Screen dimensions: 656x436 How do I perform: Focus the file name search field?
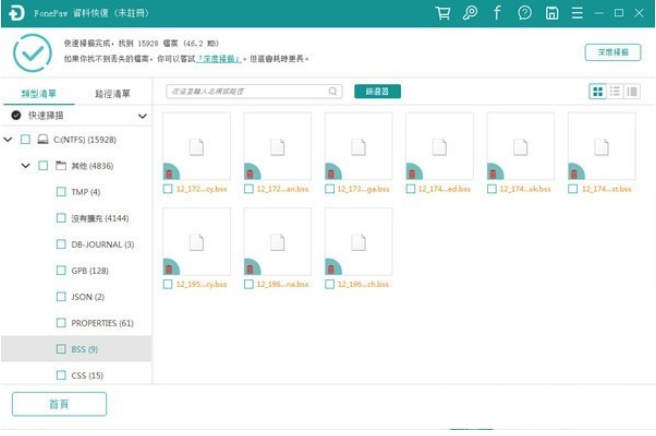pos(254,91)
